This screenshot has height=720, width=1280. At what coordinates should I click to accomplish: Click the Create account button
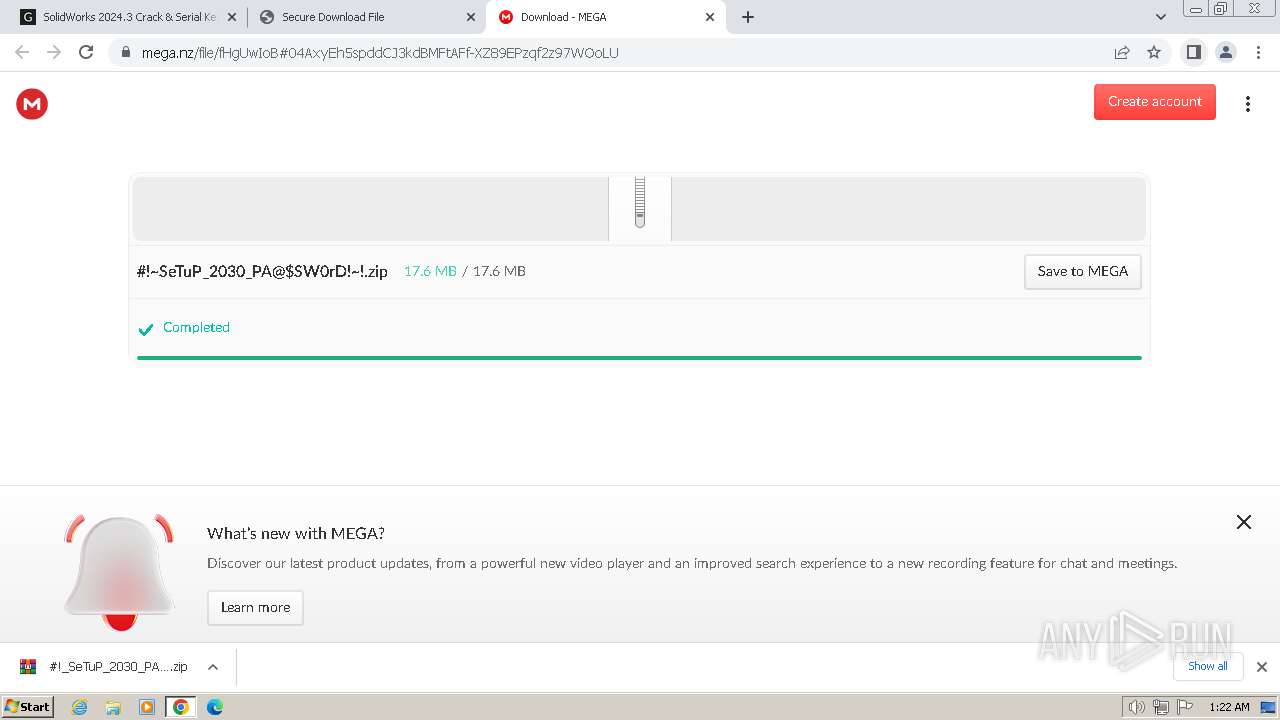point(1154,102)
